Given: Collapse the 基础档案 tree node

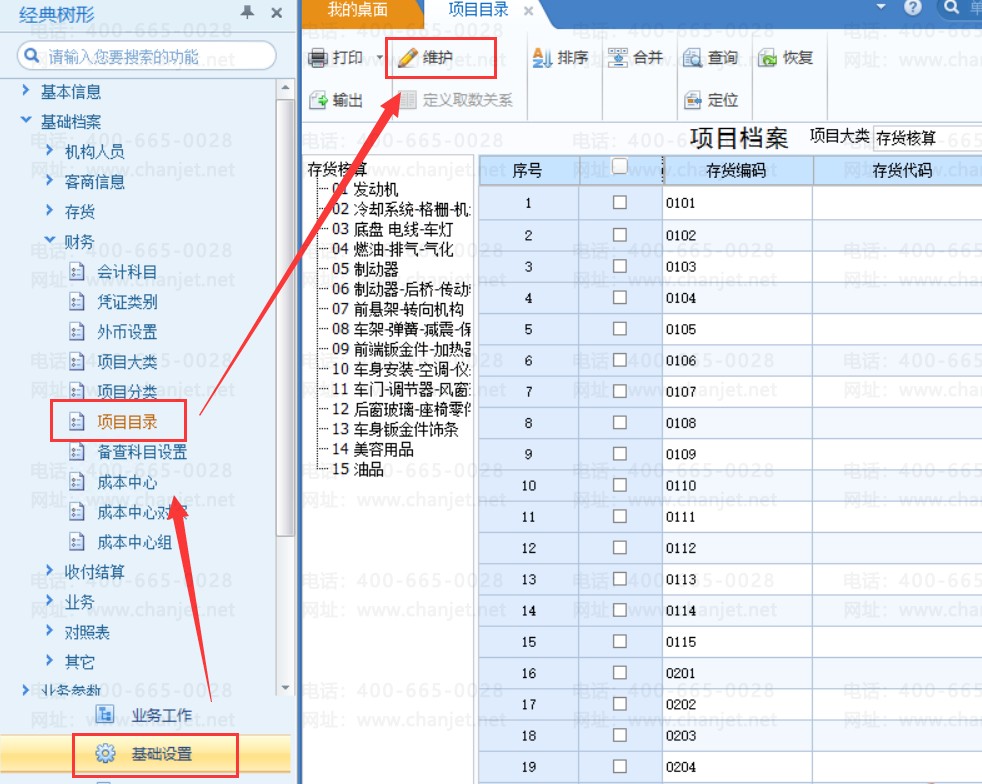Looking at the screenshot, I should click(x=26, y=119).
